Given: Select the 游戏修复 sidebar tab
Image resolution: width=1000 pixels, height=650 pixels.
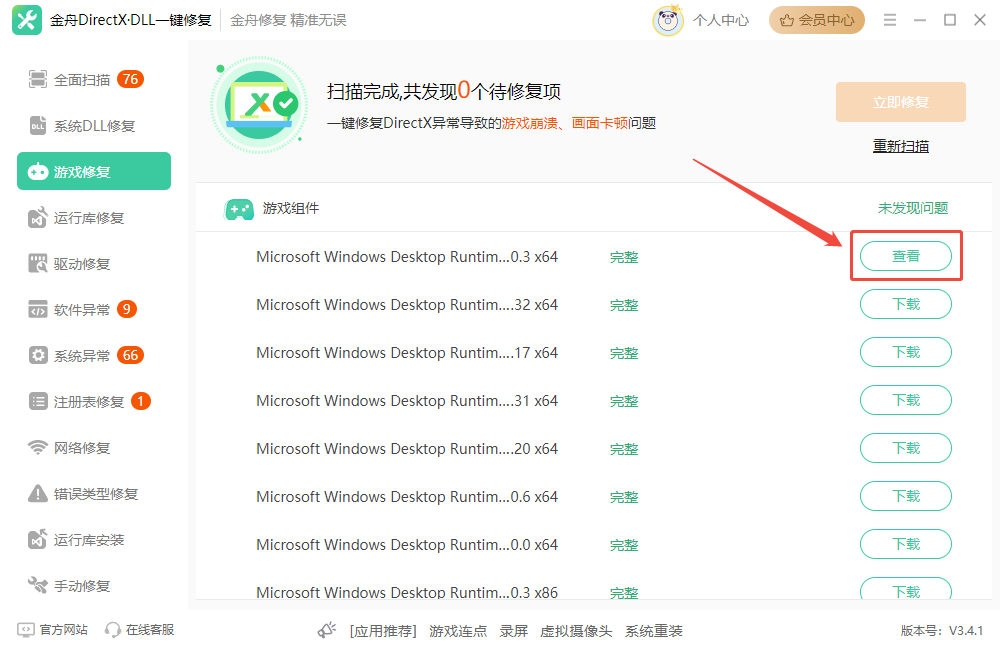Looking at the screenshot, I should pos(94,171).
